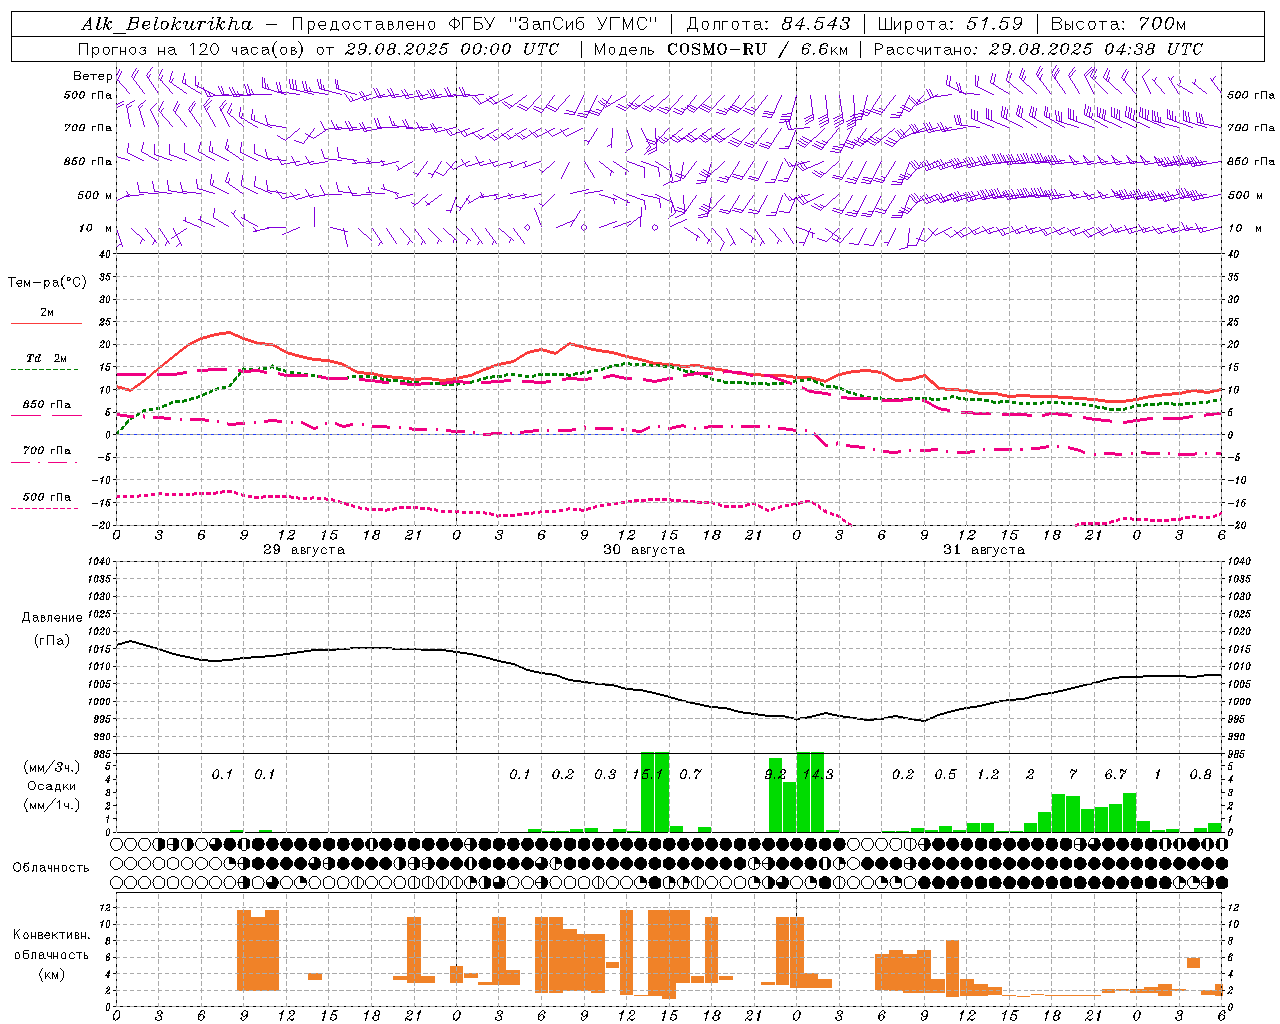Click the 'Ветер' wind panel label
Image resolution: width=1280 pixels, height=1024 pixels.
(x=92, y=76)
